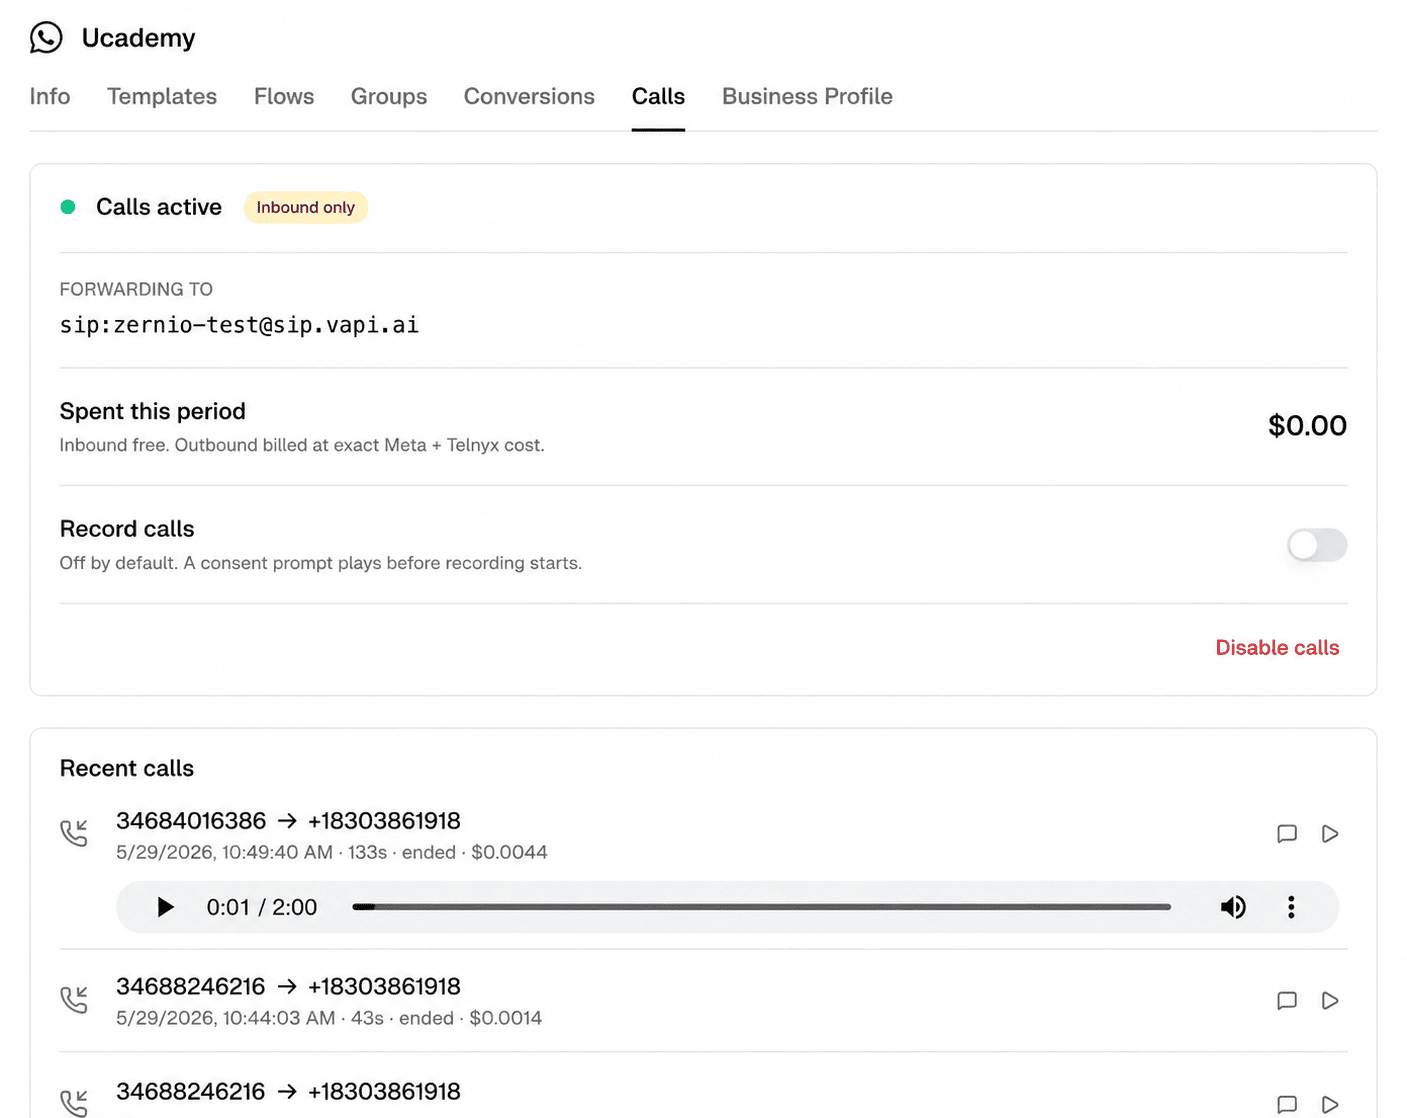This screenshot has height=1118, width=1407.
Task: Open the Groups tab
Action: point(389,96)
